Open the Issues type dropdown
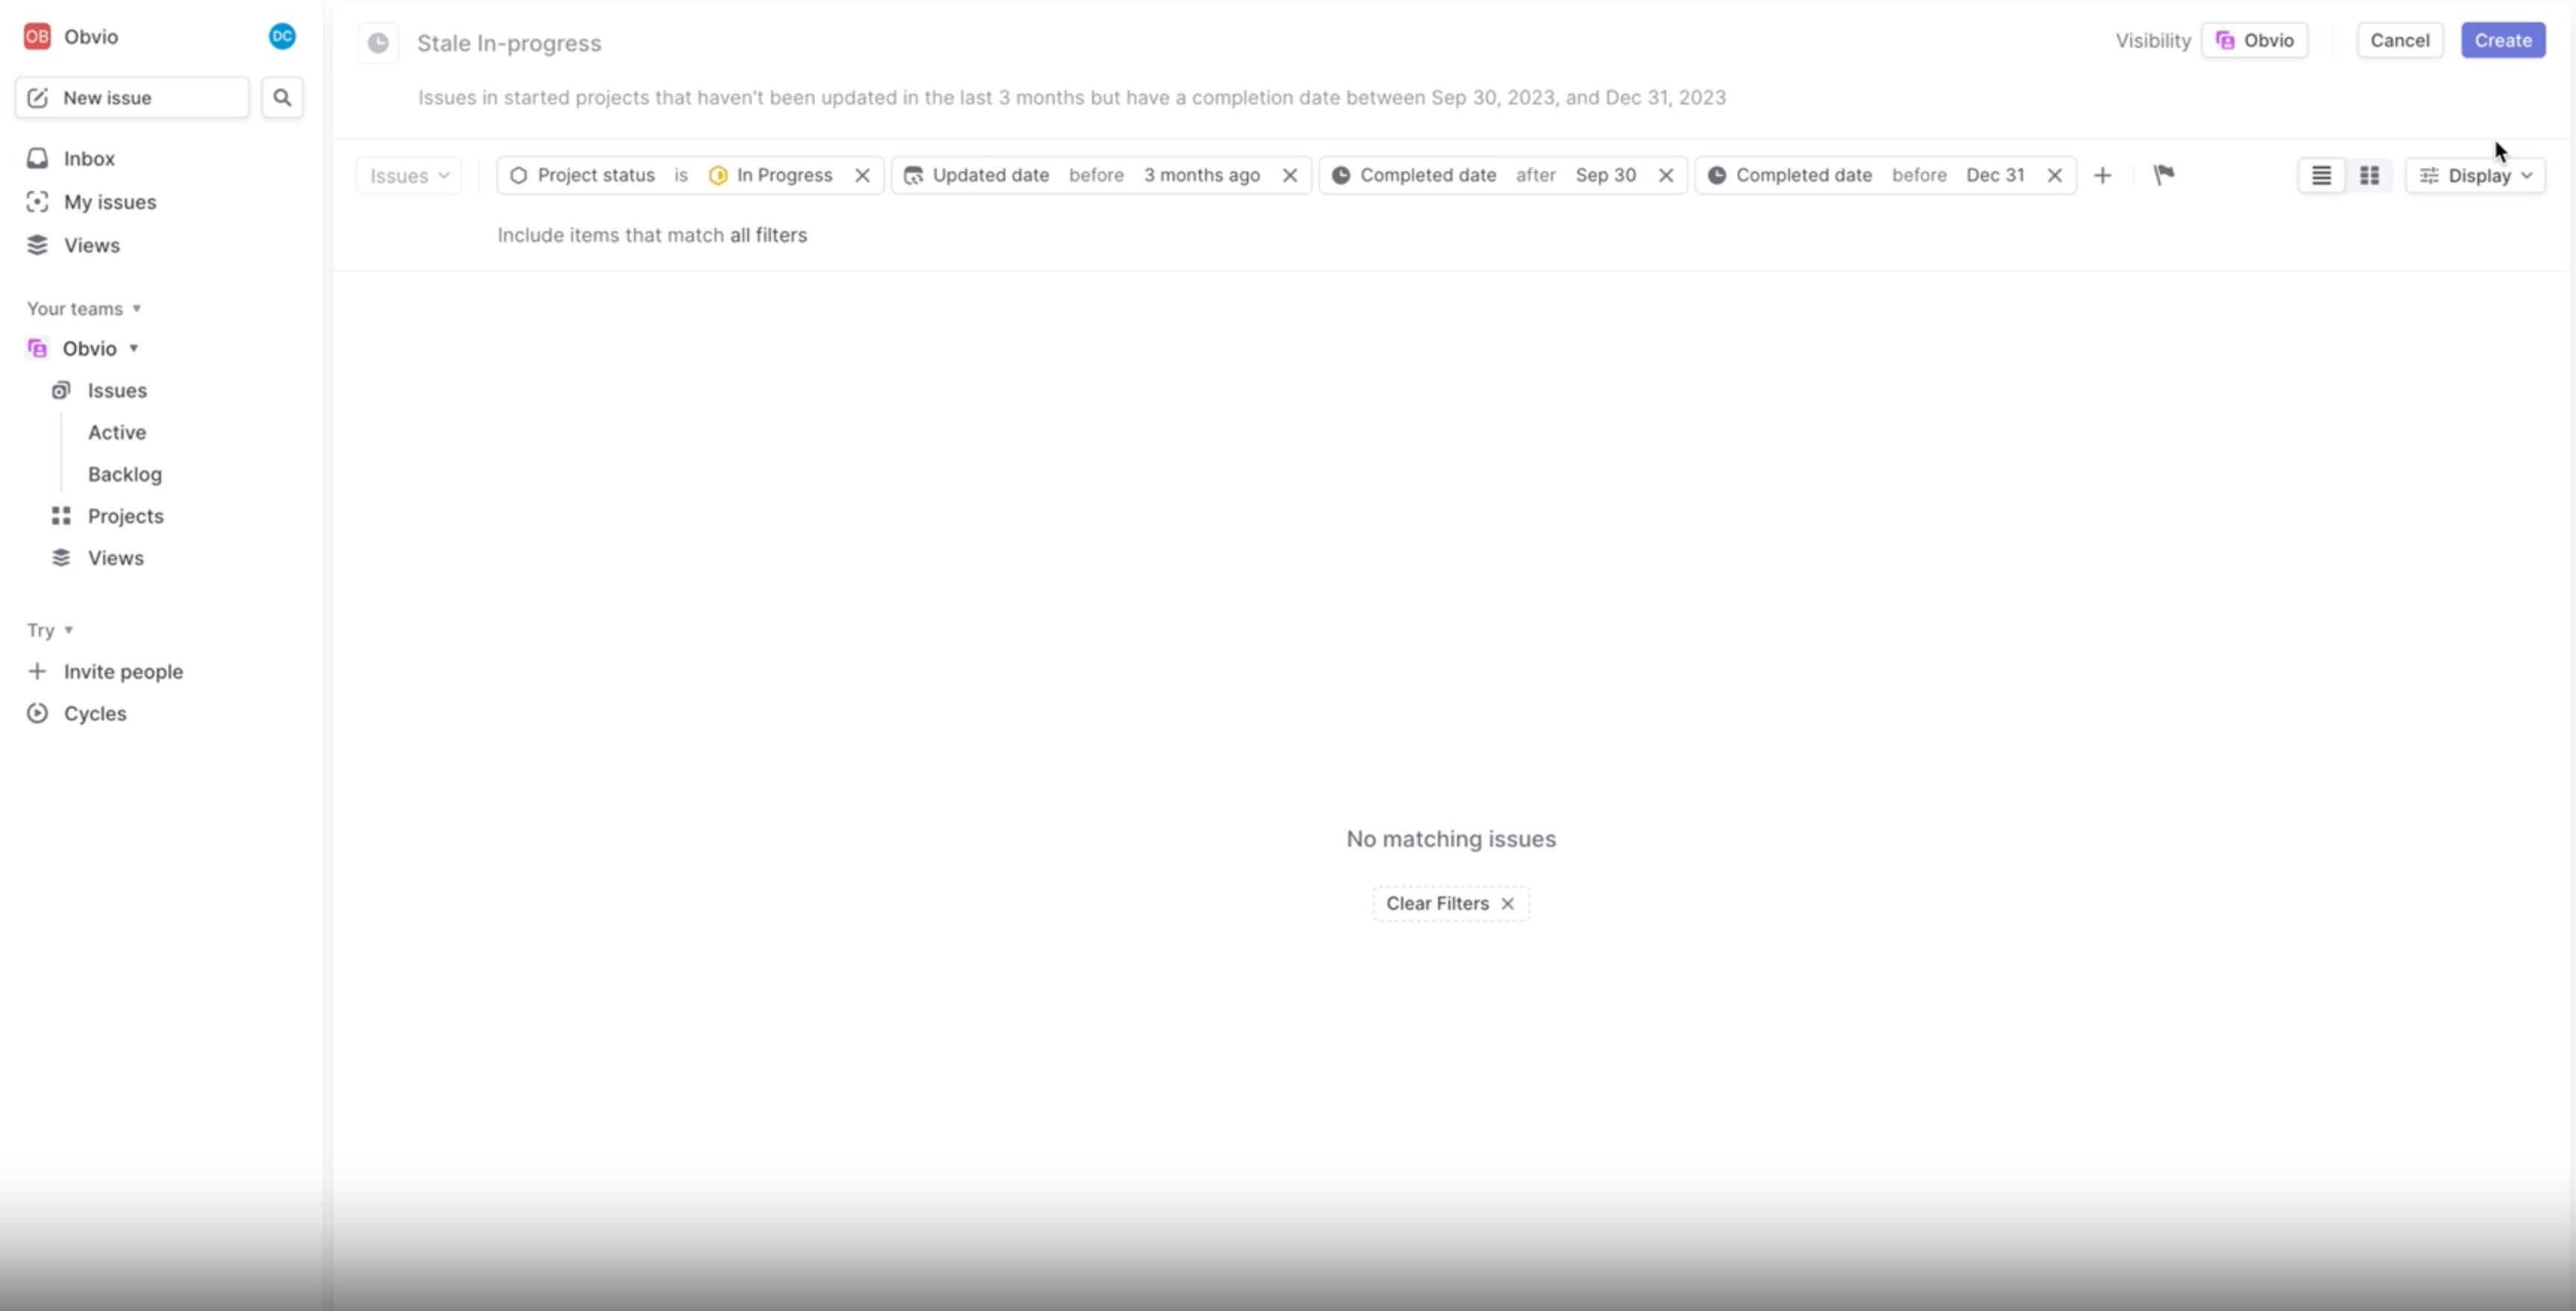The height and width of the screenshot is (1311, 2576). tap(409, 176)
